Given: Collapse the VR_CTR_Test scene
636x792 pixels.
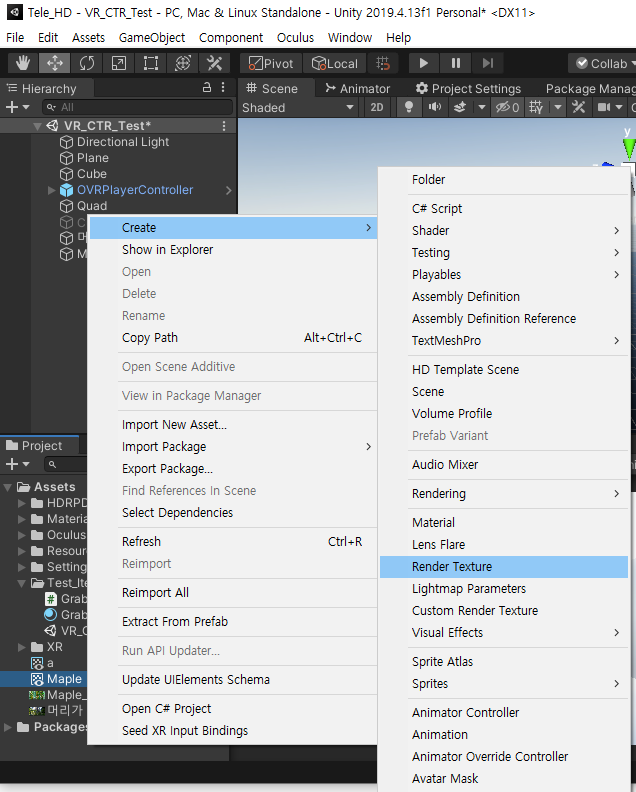Looking at the screenshot, I should click(x=37, y=126).
